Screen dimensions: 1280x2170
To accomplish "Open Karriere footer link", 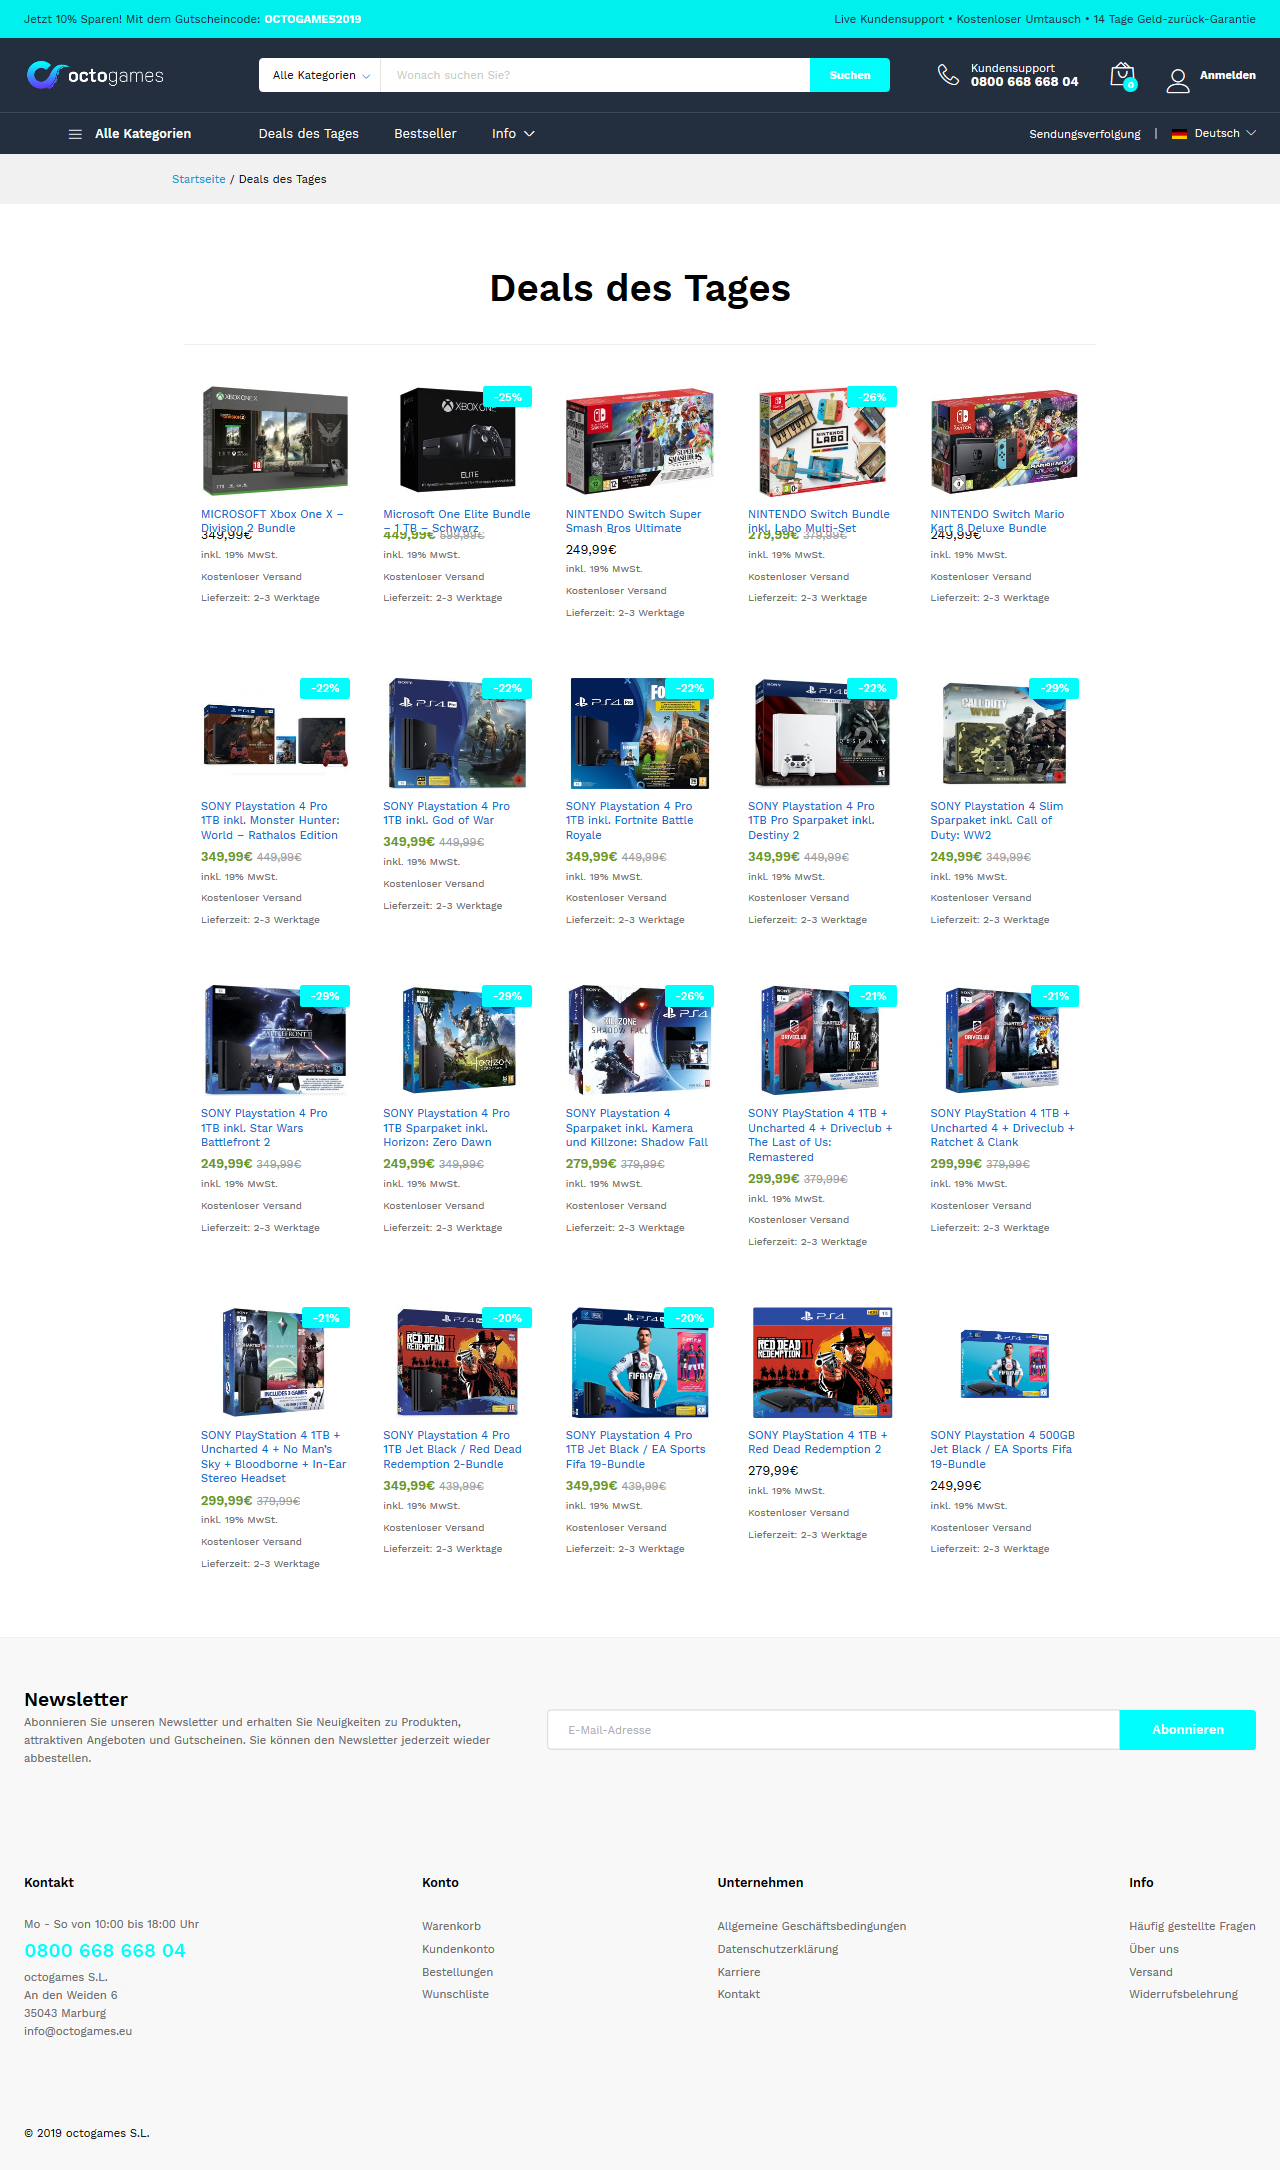I will 738,1972.
